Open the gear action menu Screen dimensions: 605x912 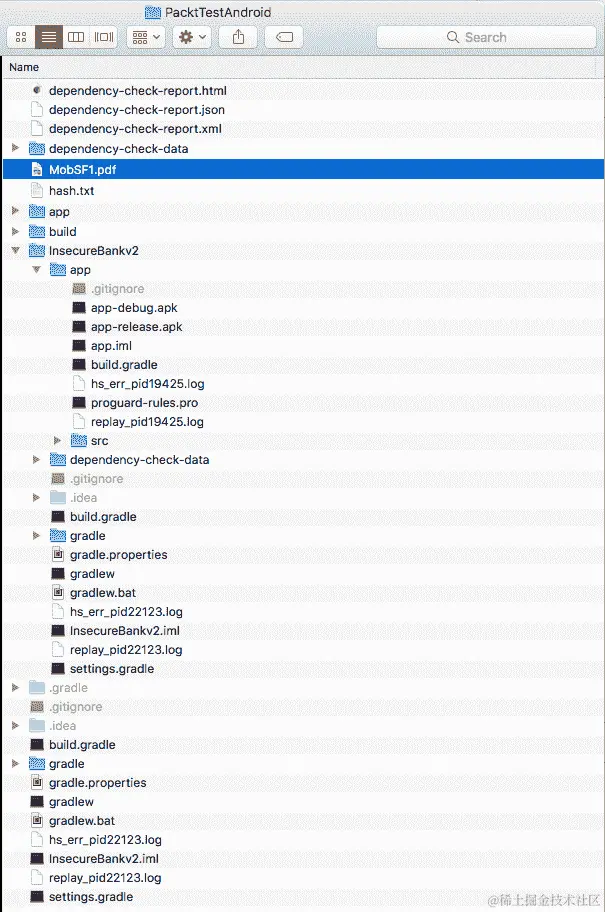193,37
